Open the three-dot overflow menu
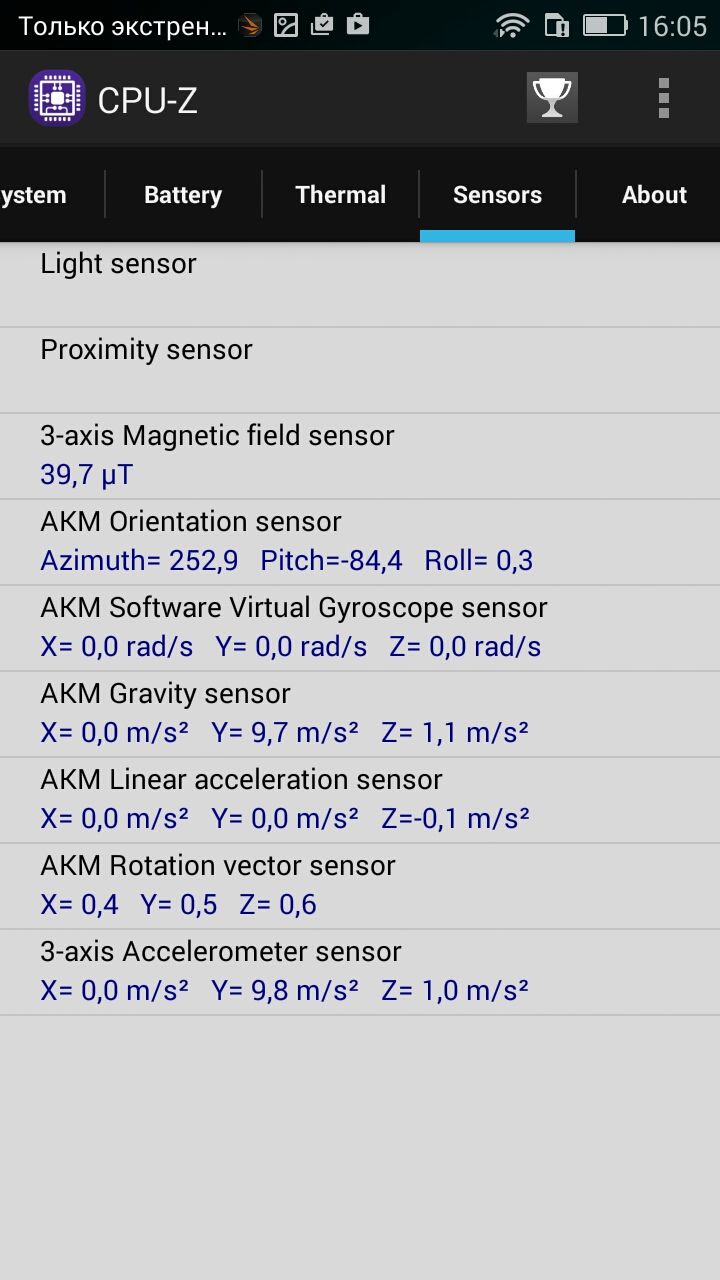The width and height of the screenshot is (720, 1280). 663,98
